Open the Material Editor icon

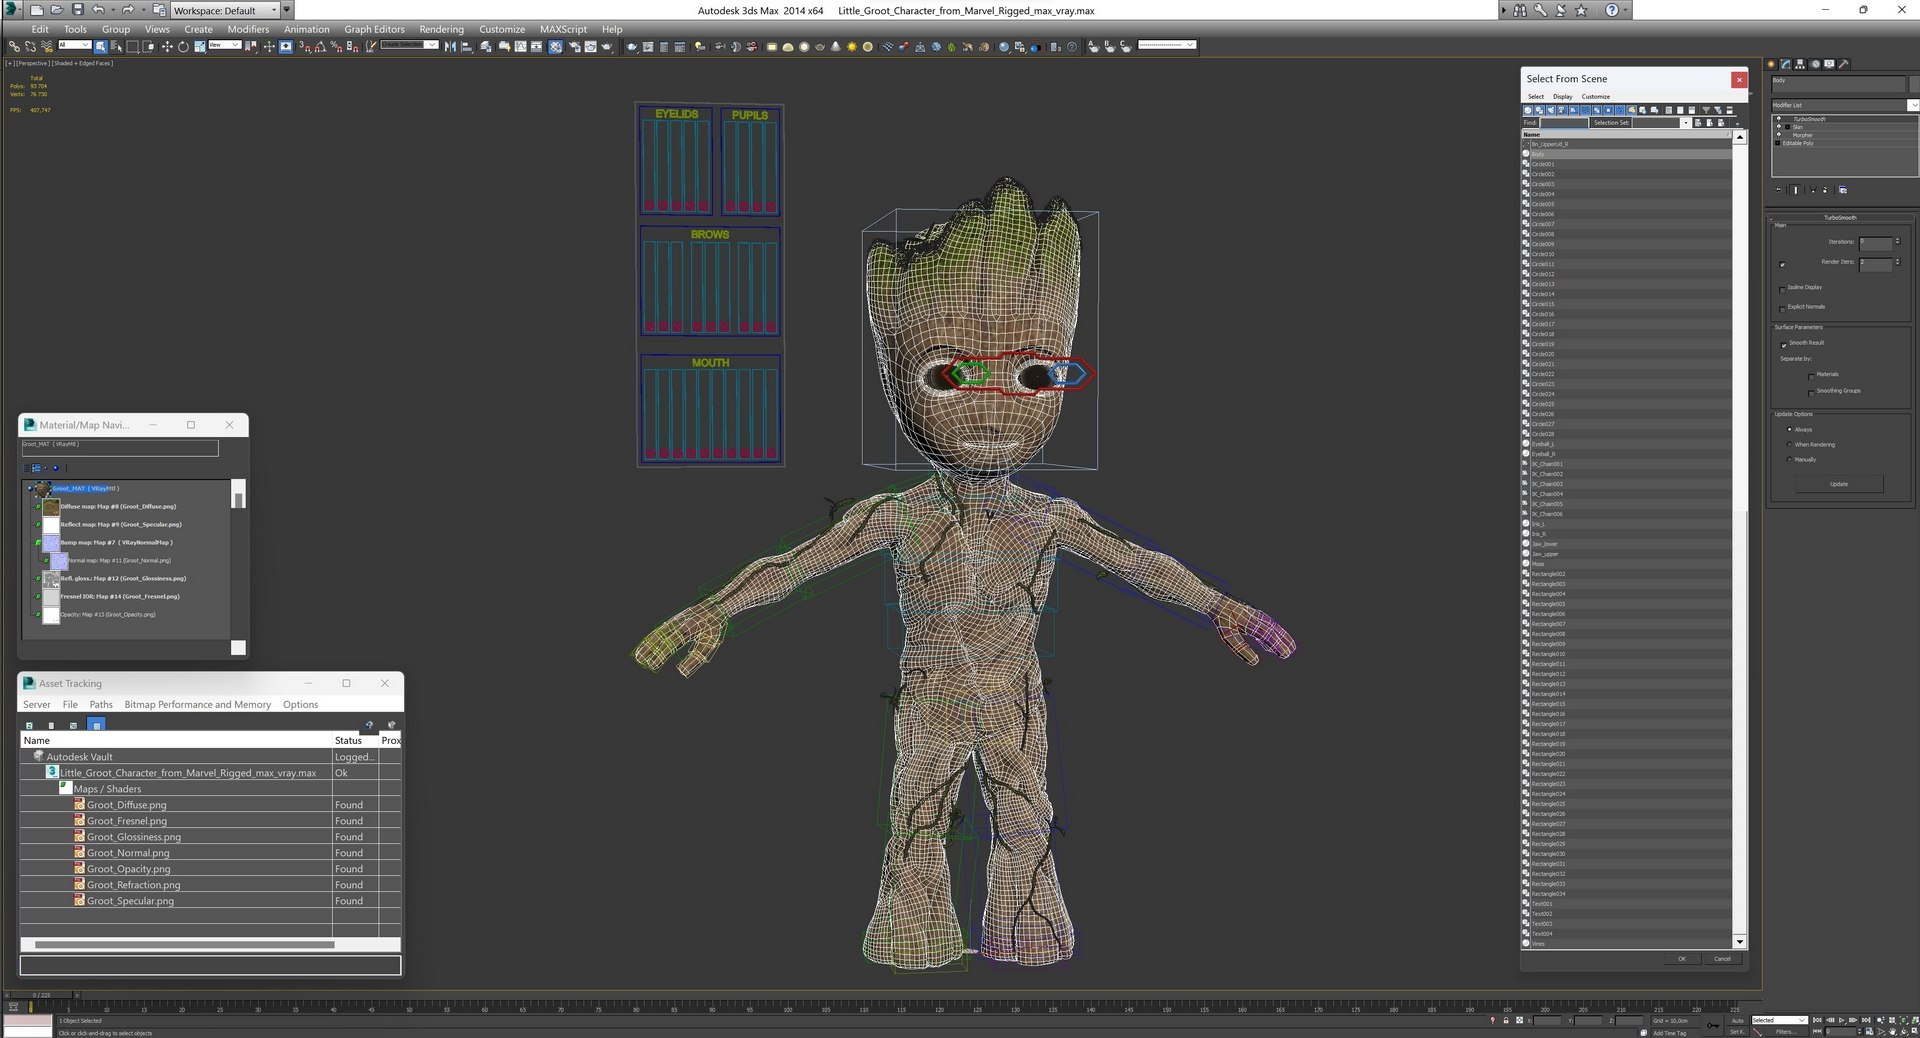coord(555,46)
